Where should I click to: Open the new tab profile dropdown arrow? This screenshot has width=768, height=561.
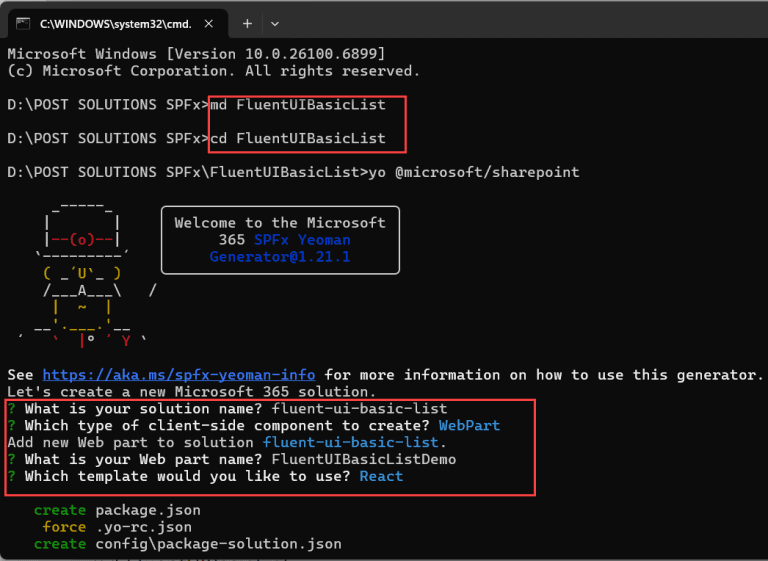tap(275, 24)
